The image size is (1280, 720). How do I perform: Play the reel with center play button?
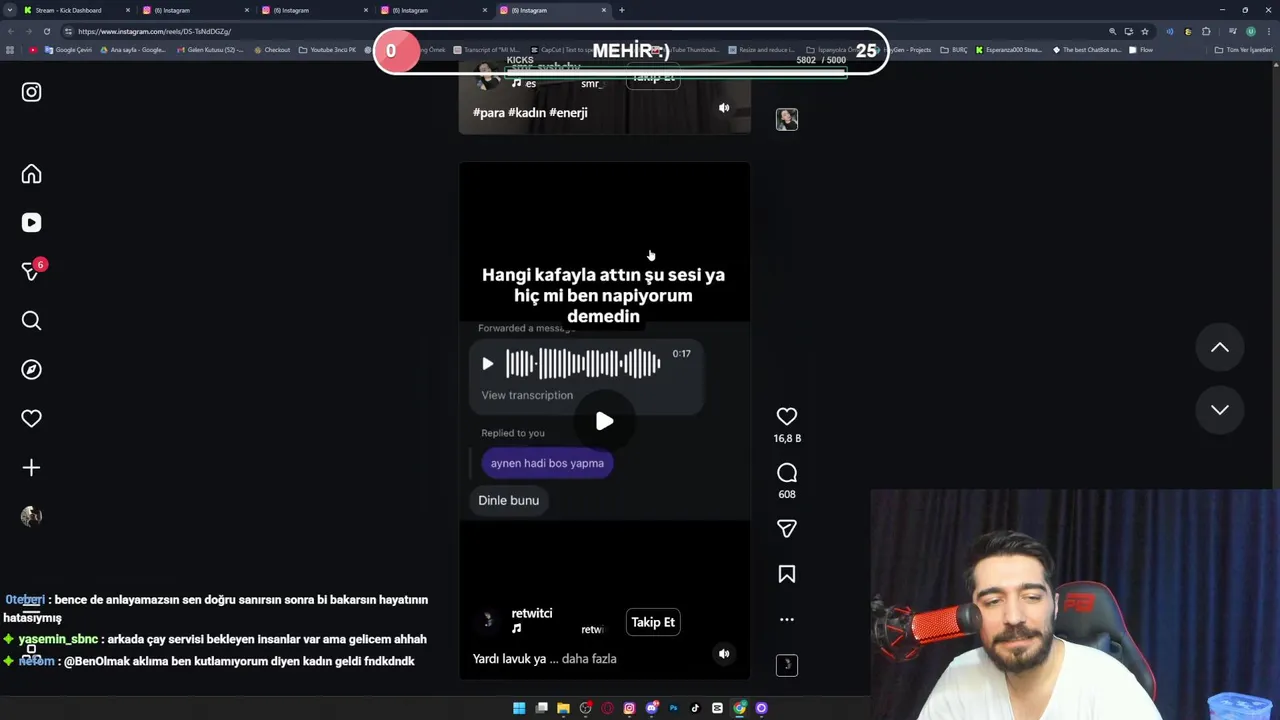(x=604, y=421)
